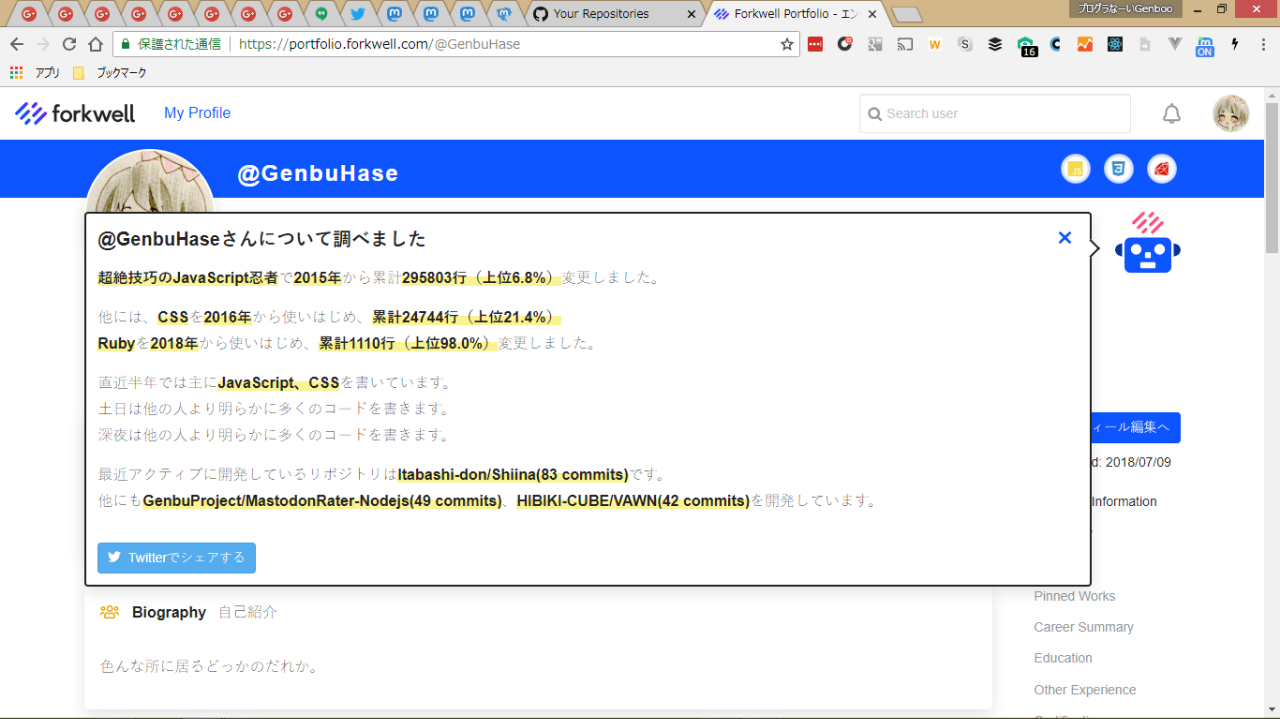The height and width of the screenshot is (719, 1280).
Task: Click the CSS3 skill badge icon
Action: tap(1118, 169)
